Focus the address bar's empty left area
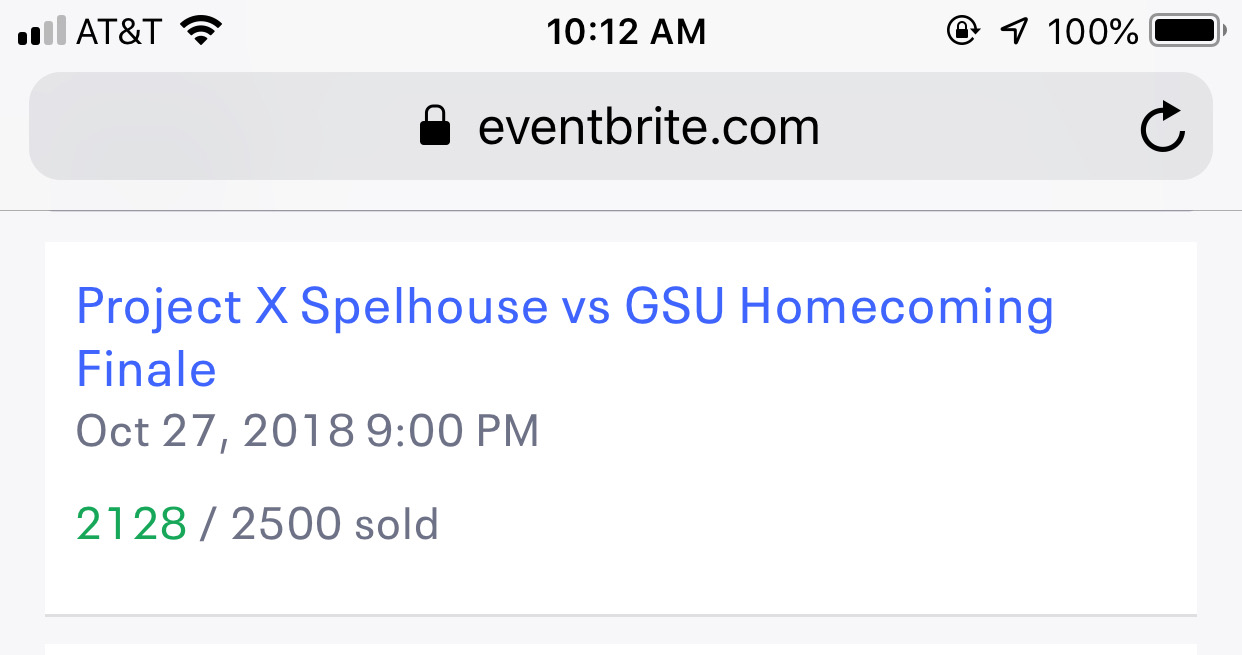The width and height of the screenshot is (1242, 655). 220,127
